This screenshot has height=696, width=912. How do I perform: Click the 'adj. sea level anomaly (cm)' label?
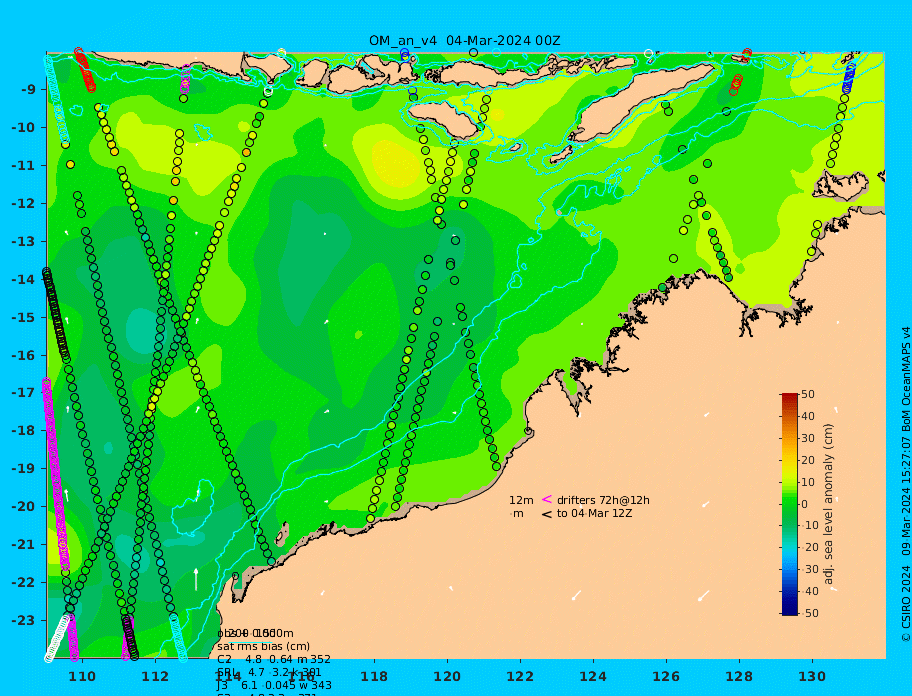[x=829, y=504]
